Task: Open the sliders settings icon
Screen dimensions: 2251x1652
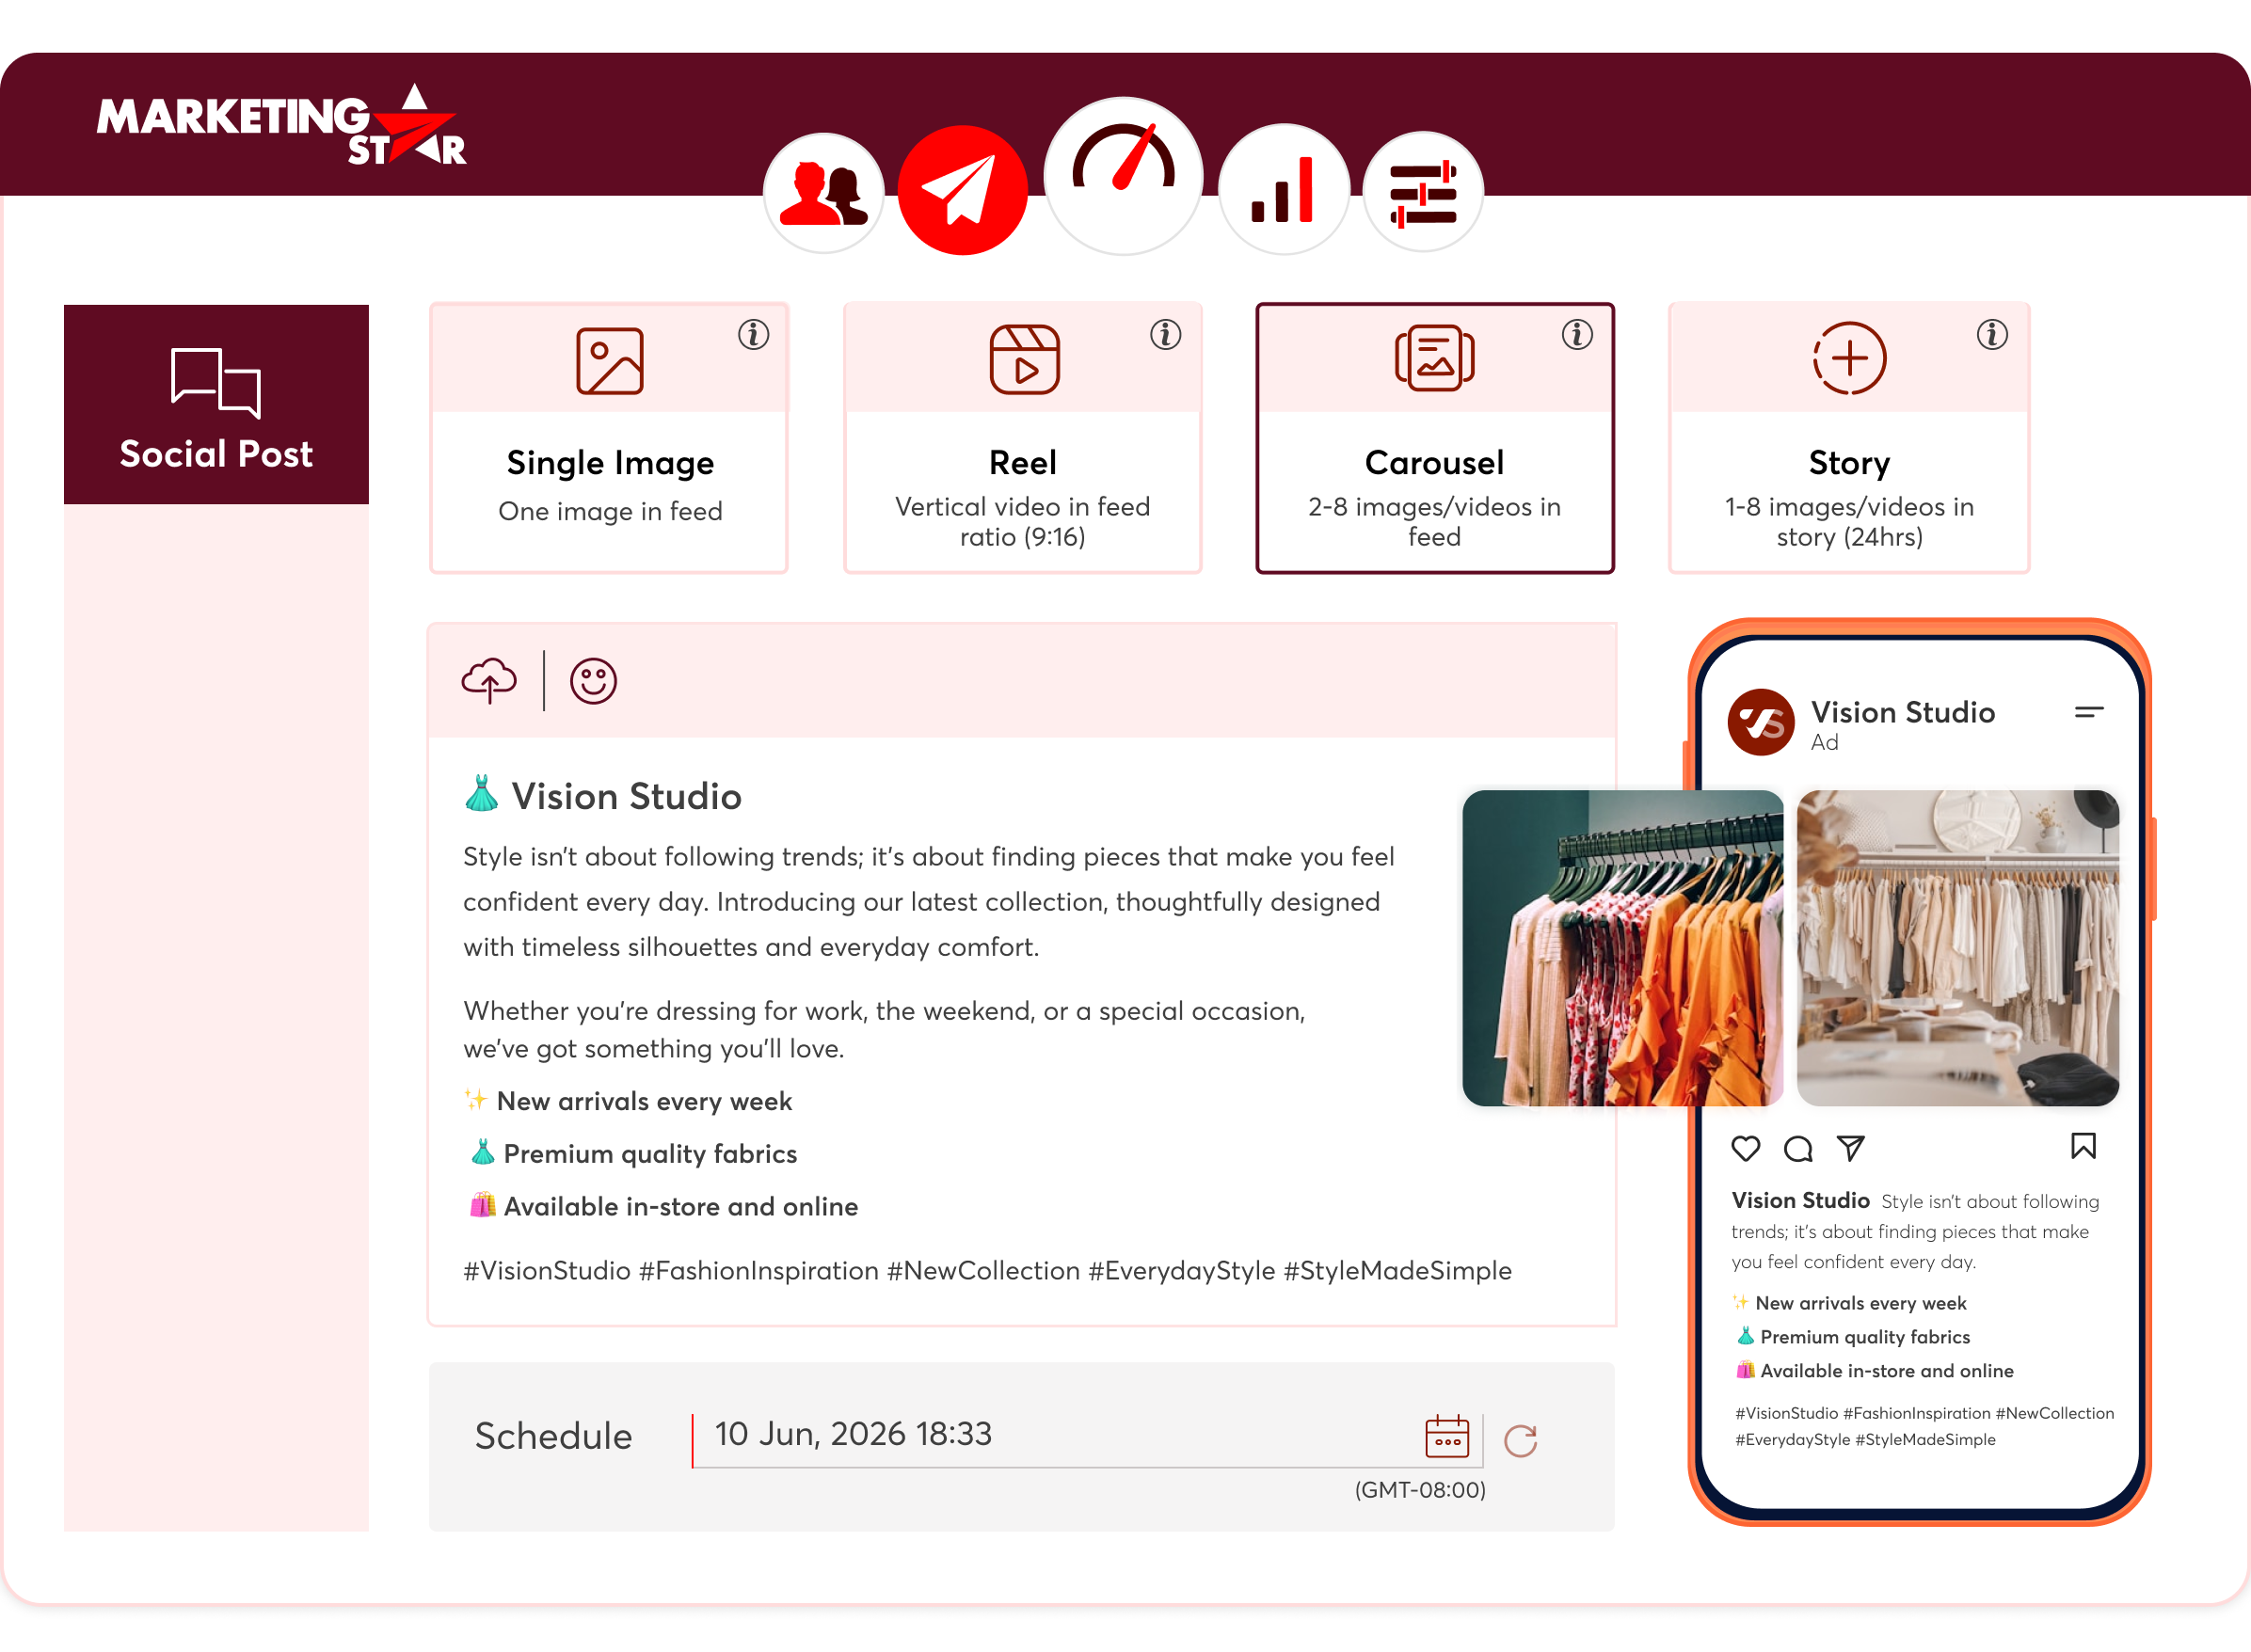Action: [1422, 192]
